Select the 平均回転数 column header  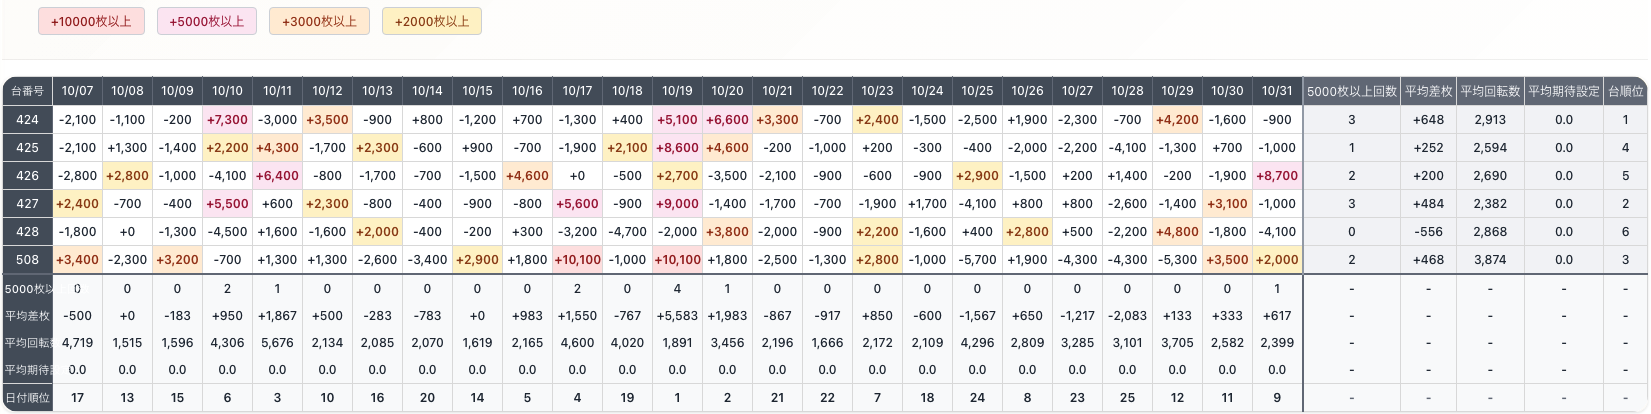tap(1490, 91)
